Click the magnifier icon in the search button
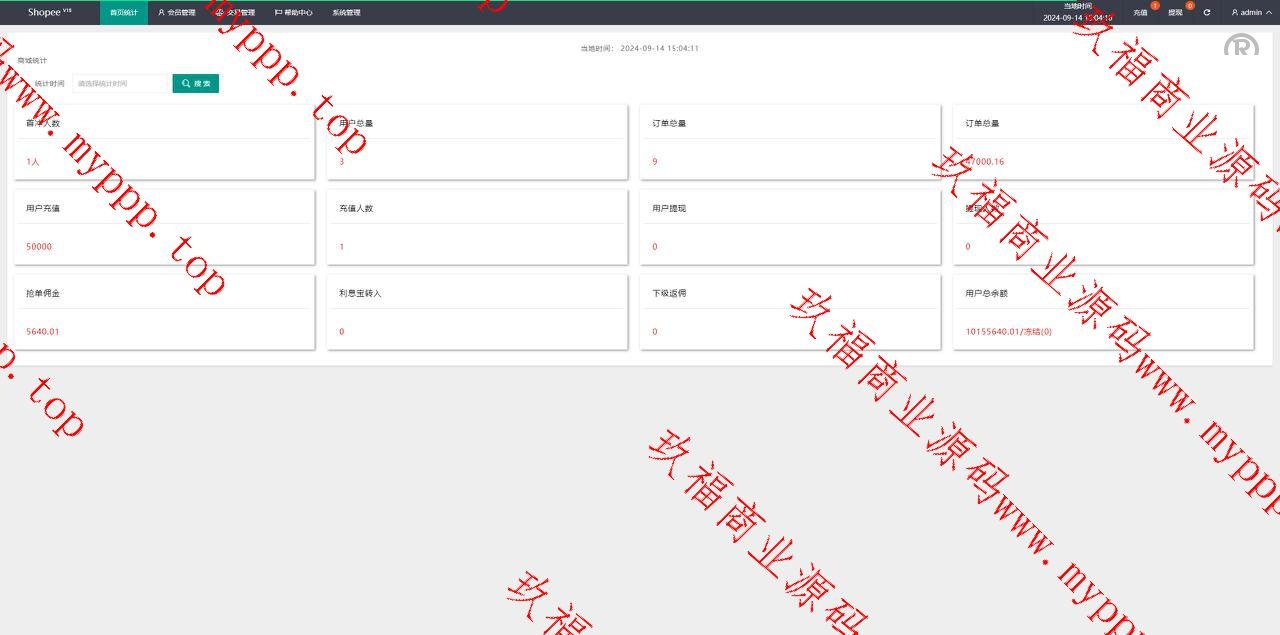This screenshot has width=1280, height=635. coord(184,83)
